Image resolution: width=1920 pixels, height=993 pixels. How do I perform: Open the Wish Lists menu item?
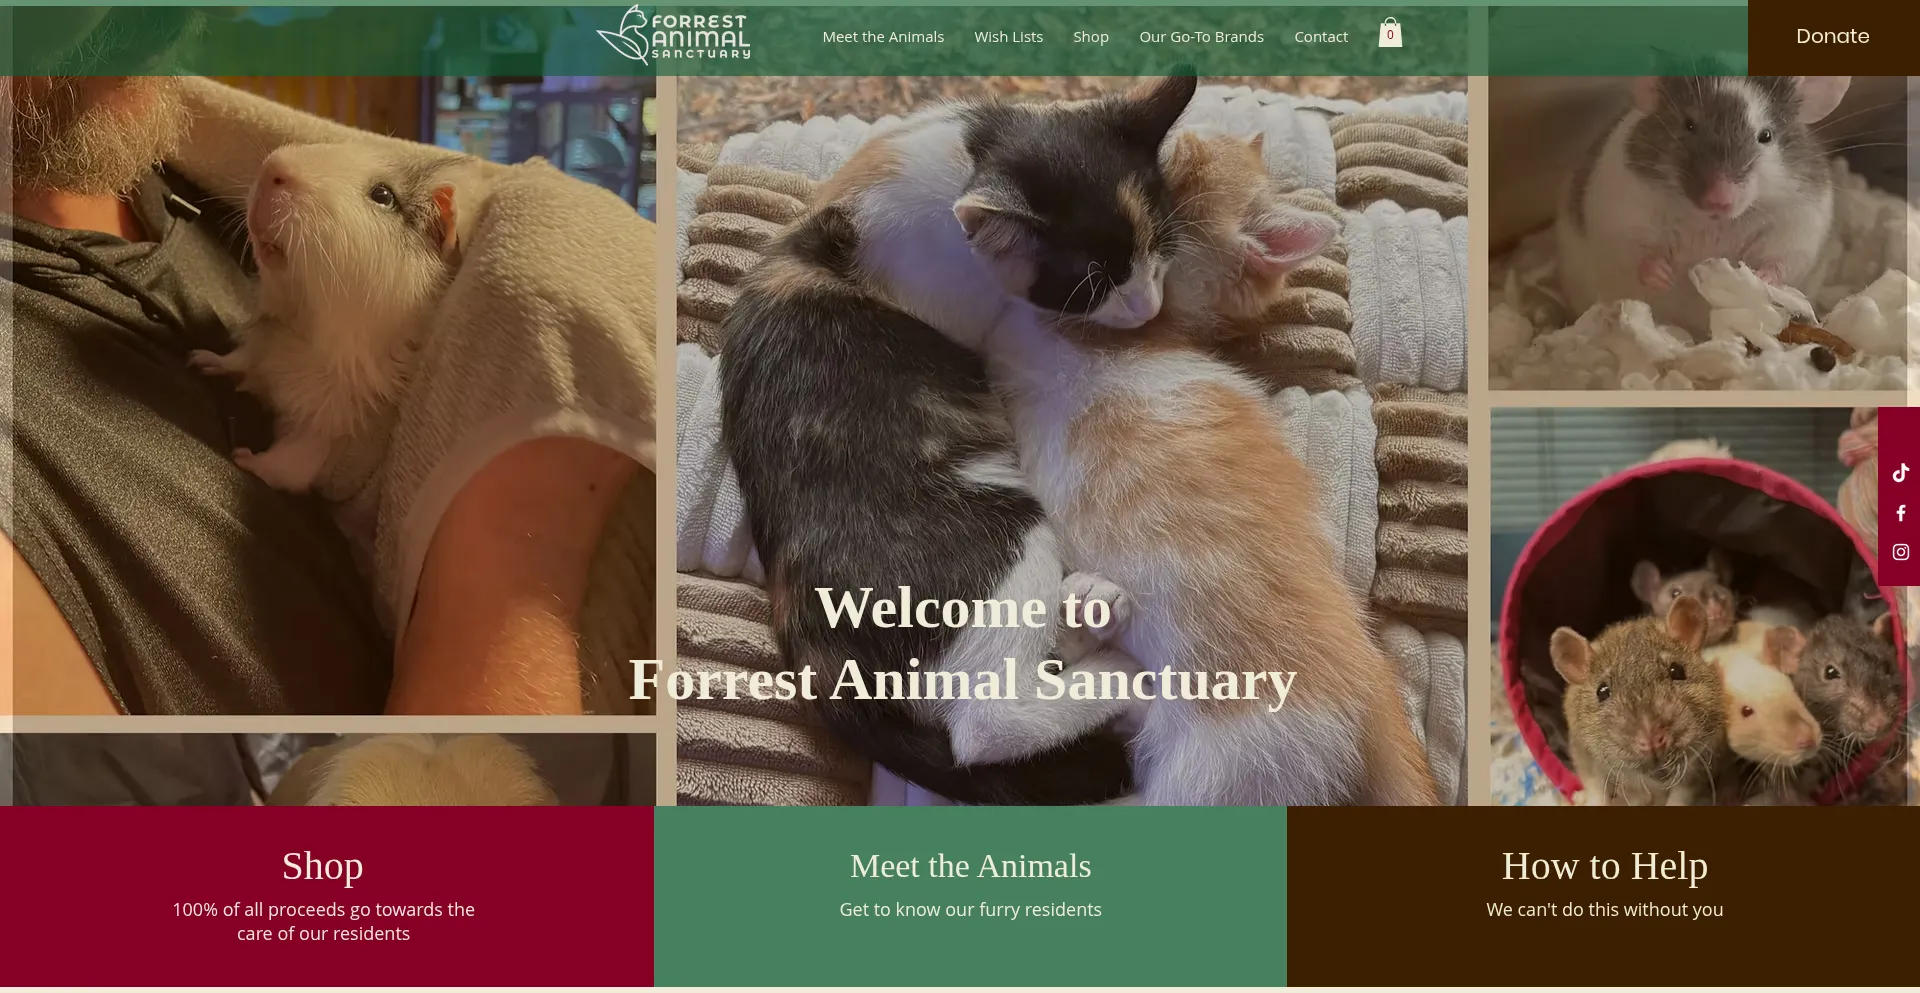tap(1008, 37)
